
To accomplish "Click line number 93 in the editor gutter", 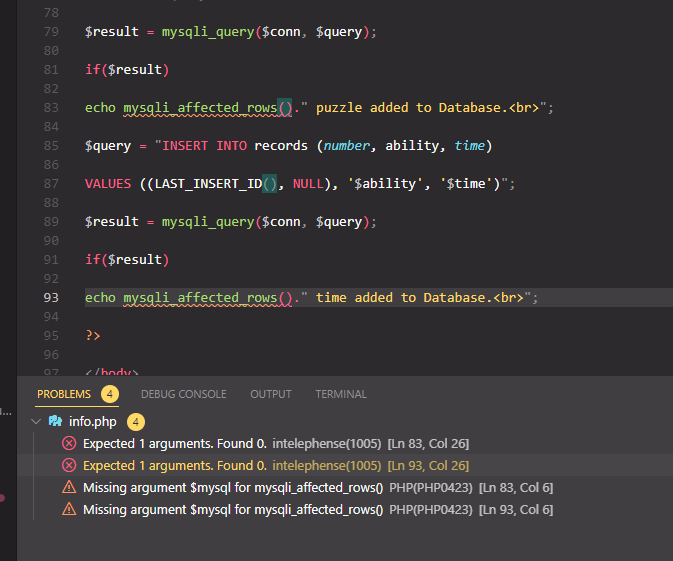I will click(52, 298).
